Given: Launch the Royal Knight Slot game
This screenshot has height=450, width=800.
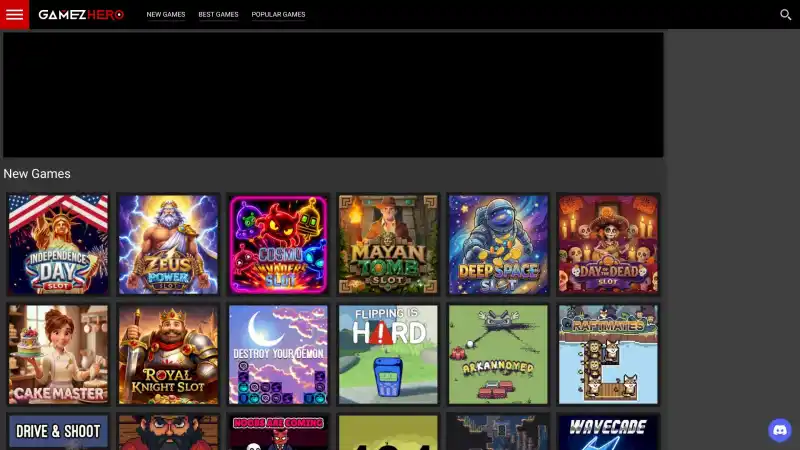Looking at the screenshot, I should [168, 355].
